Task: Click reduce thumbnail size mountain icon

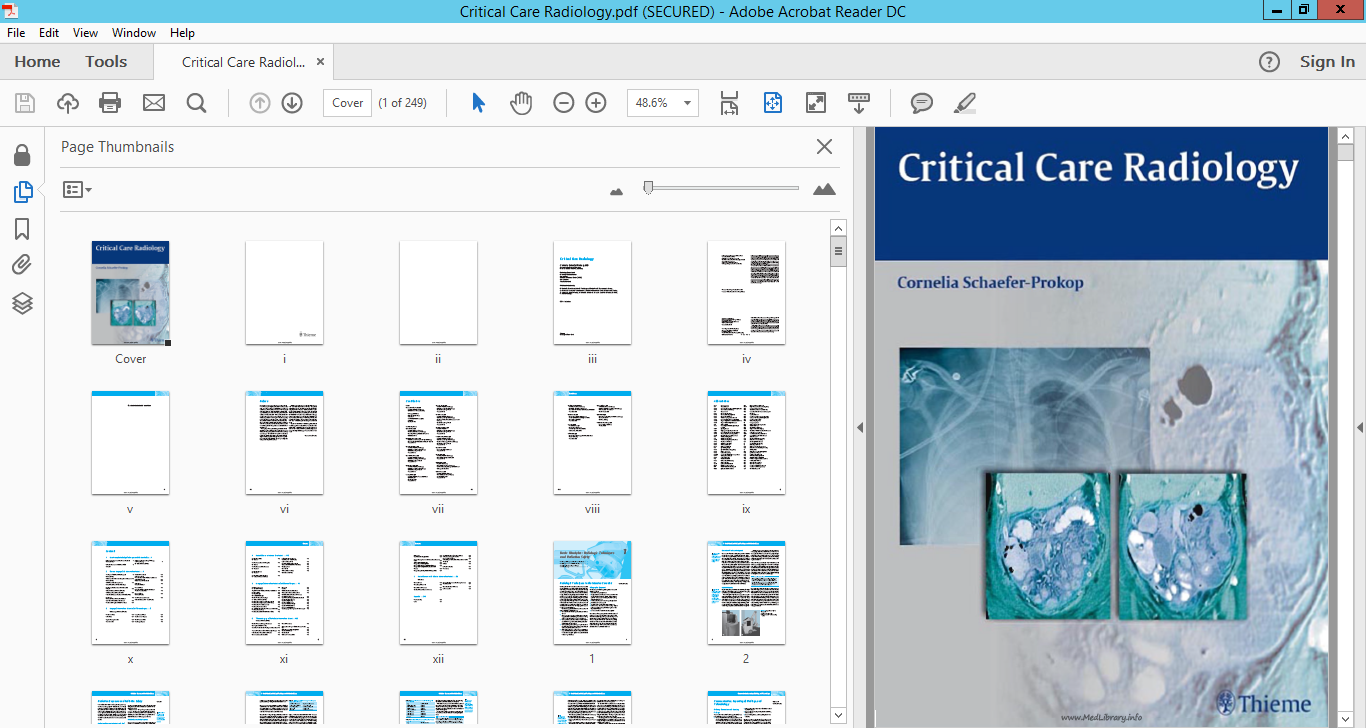Action: [x=616, y=190]
